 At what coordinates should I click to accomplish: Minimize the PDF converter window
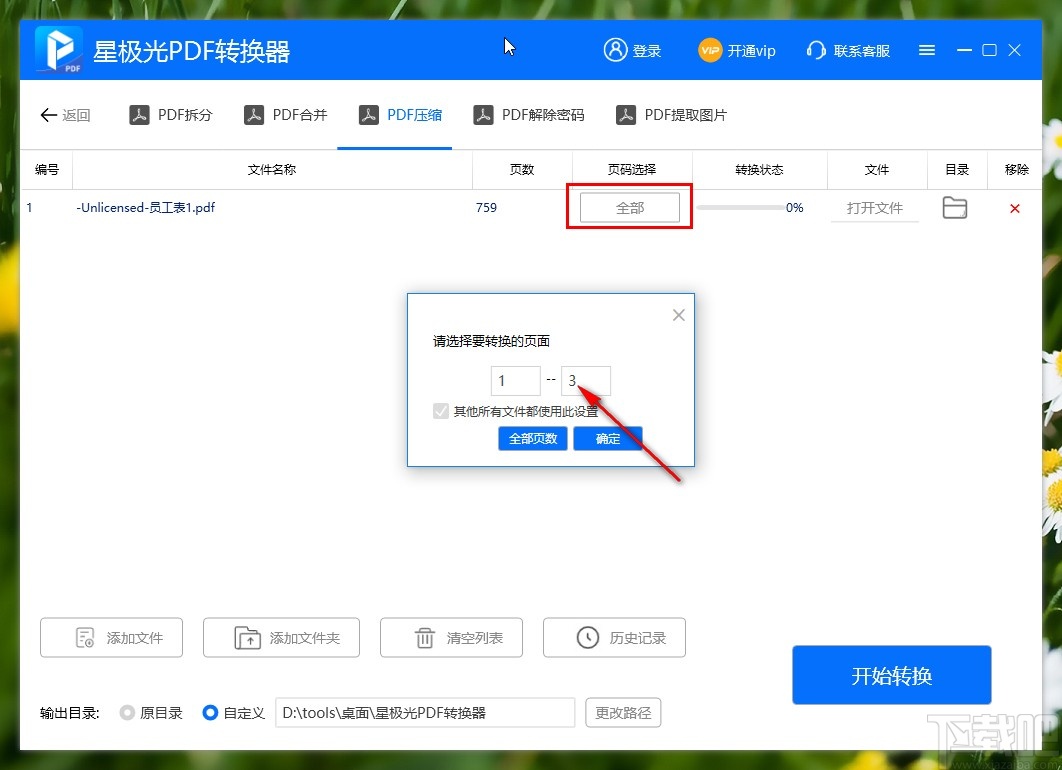964,50
